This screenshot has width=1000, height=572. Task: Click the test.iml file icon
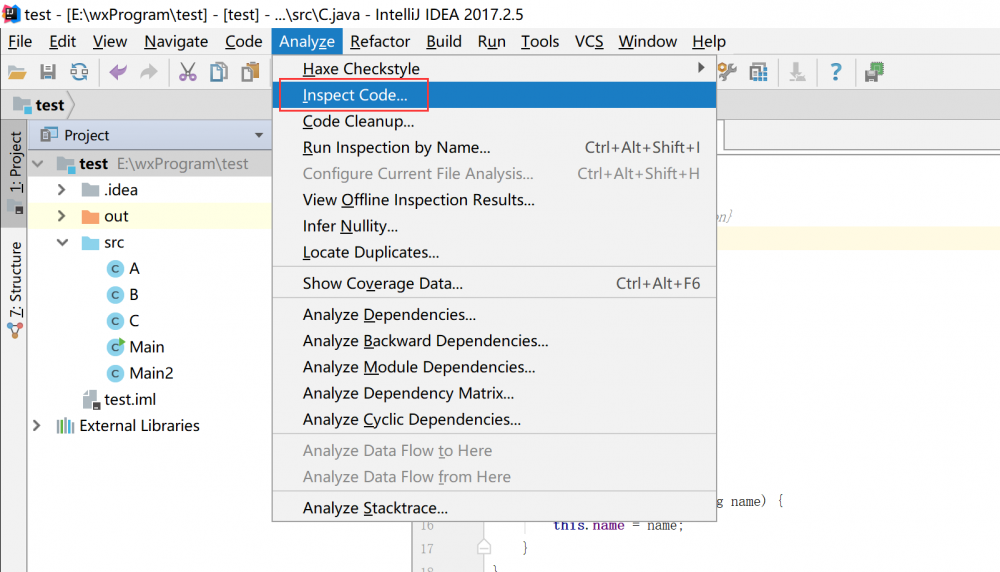91,400
